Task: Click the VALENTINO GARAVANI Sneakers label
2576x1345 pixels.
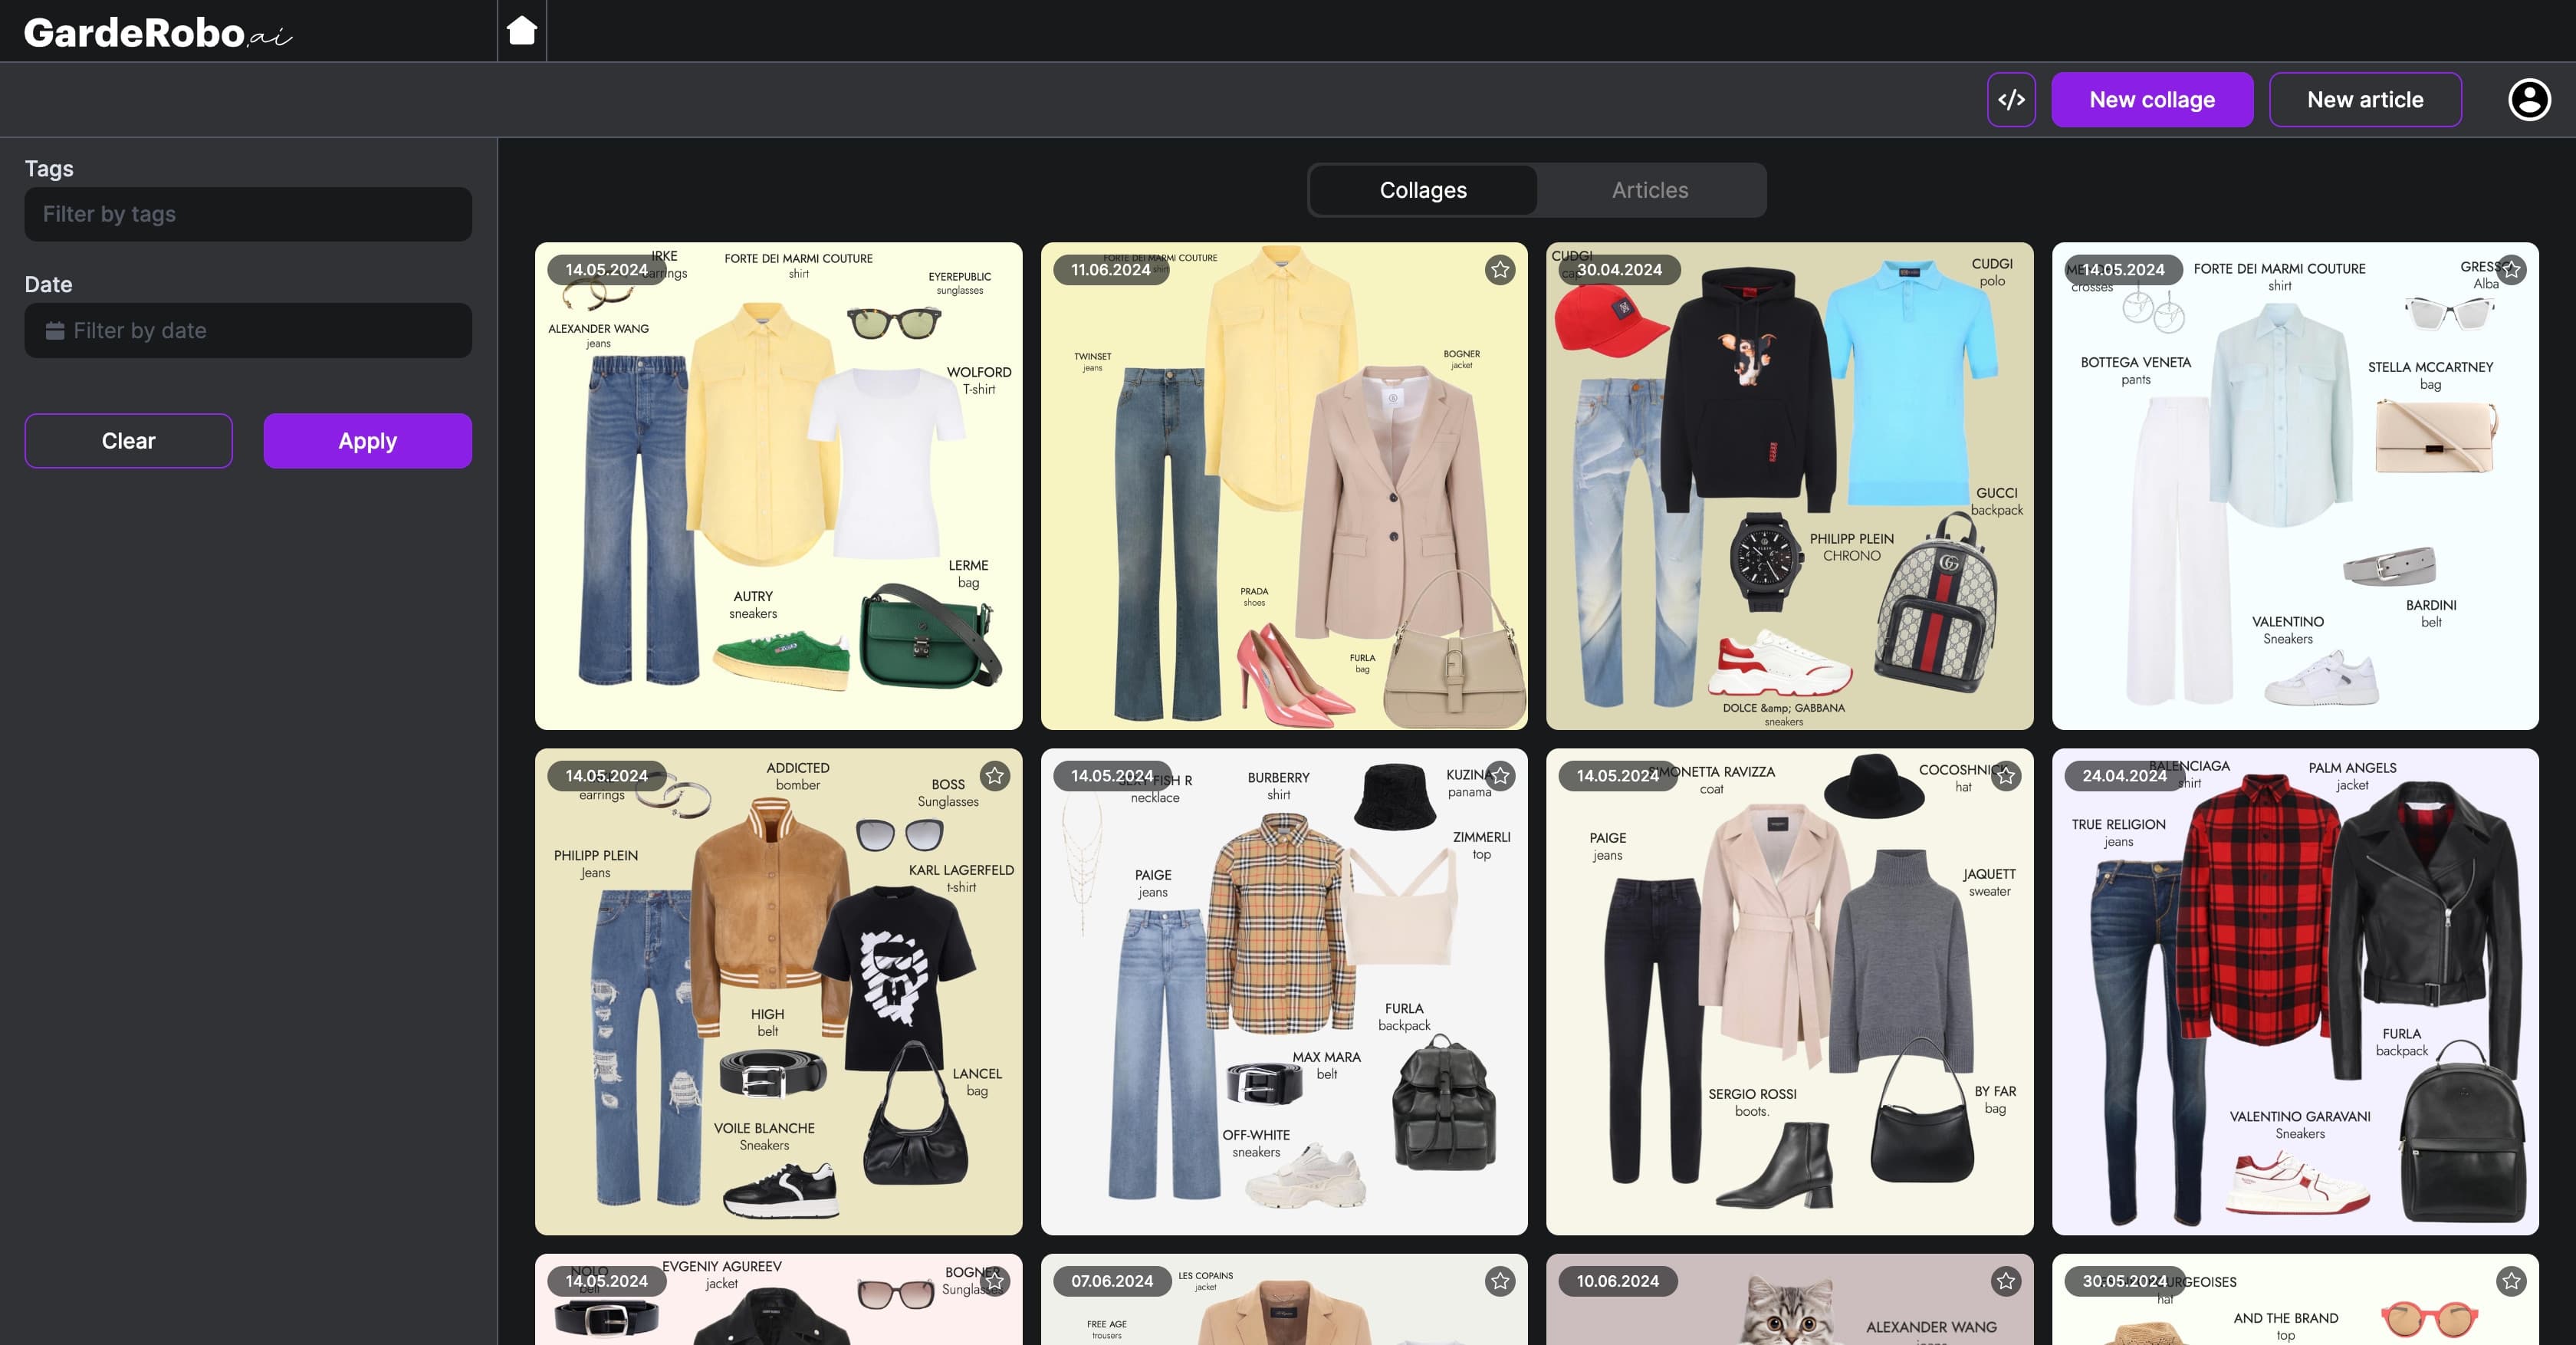Action: click(x=2299, y=1125)
